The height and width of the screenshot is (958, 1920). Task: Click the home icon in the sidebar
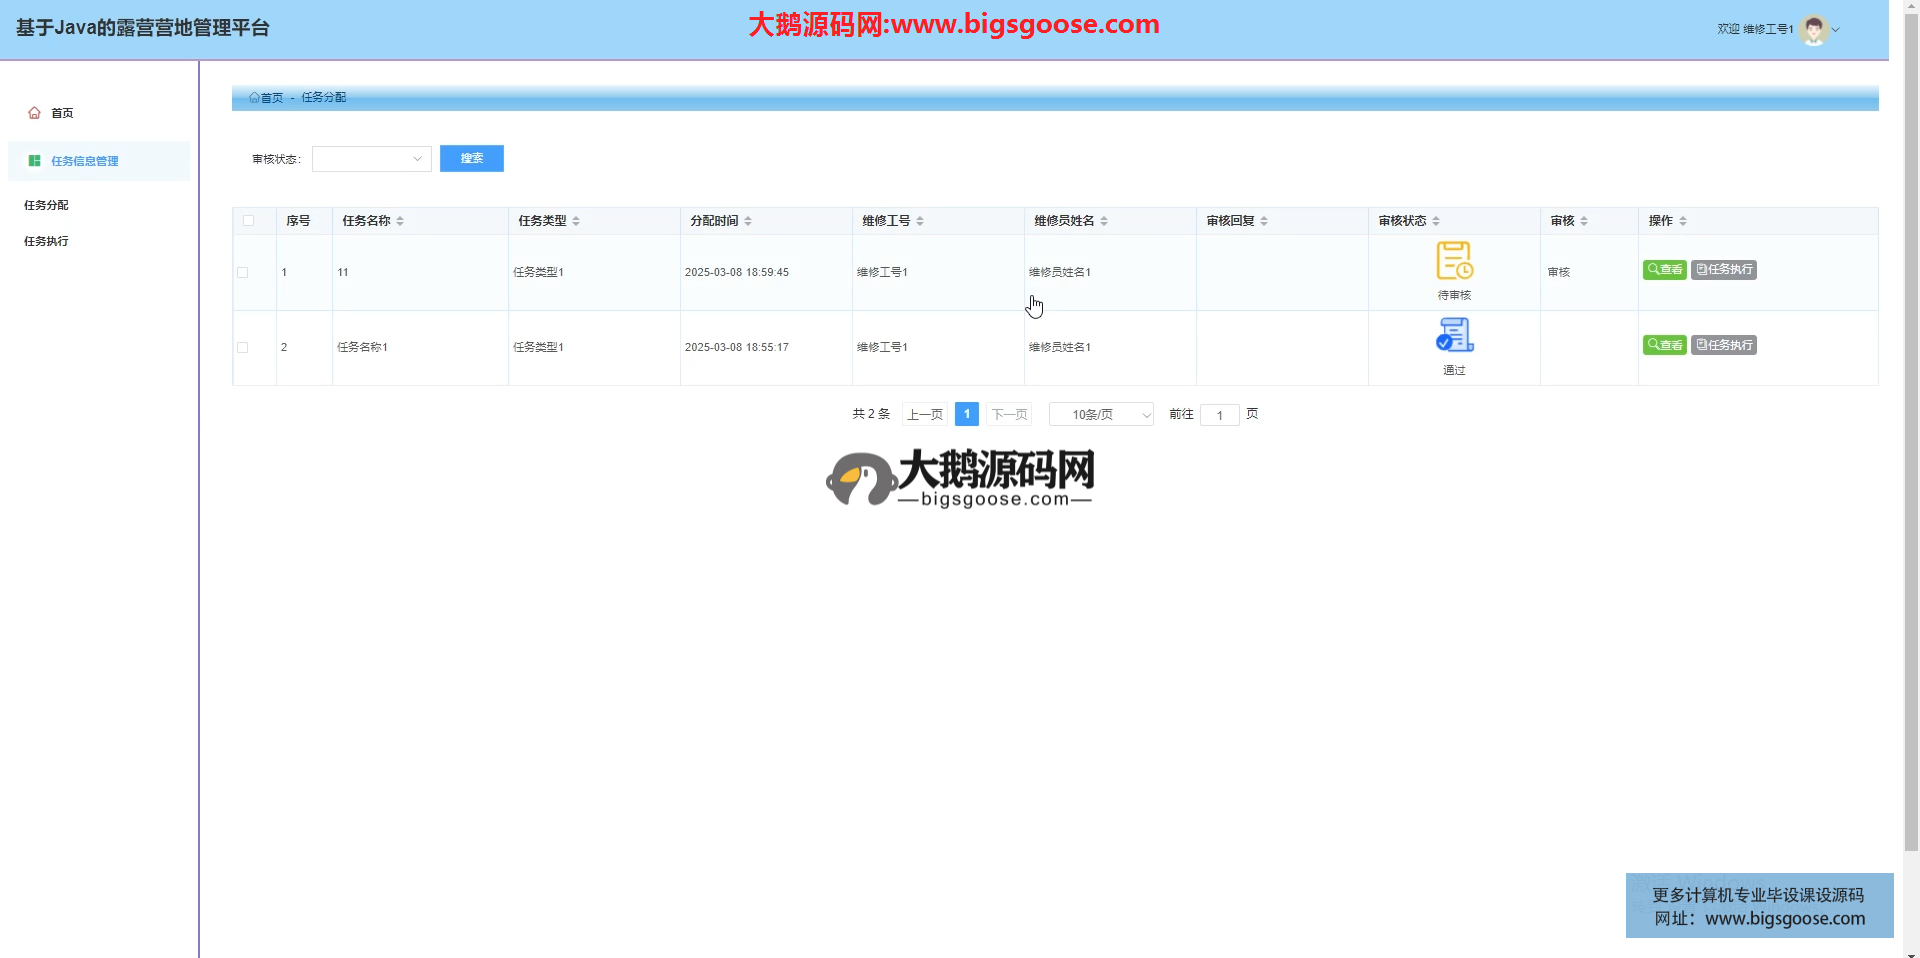(x=35, y=113)
